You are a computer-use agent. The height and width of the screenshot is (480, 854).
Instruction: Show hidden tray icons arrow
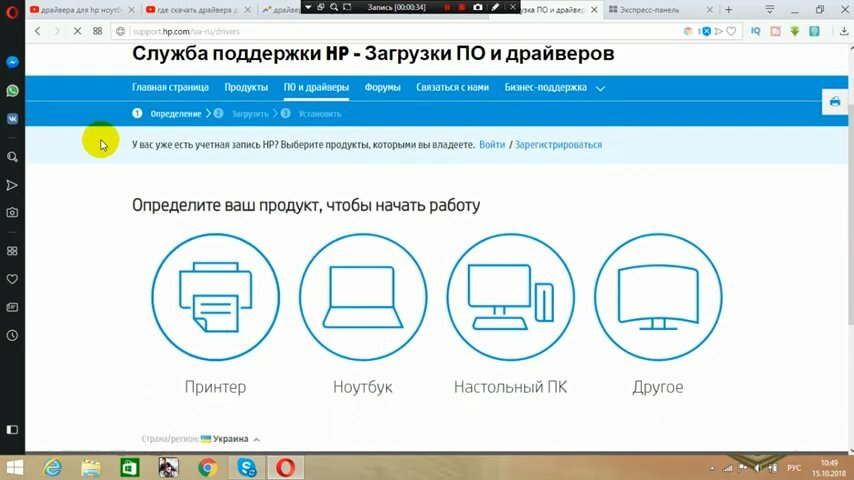(x=712, y=468)
